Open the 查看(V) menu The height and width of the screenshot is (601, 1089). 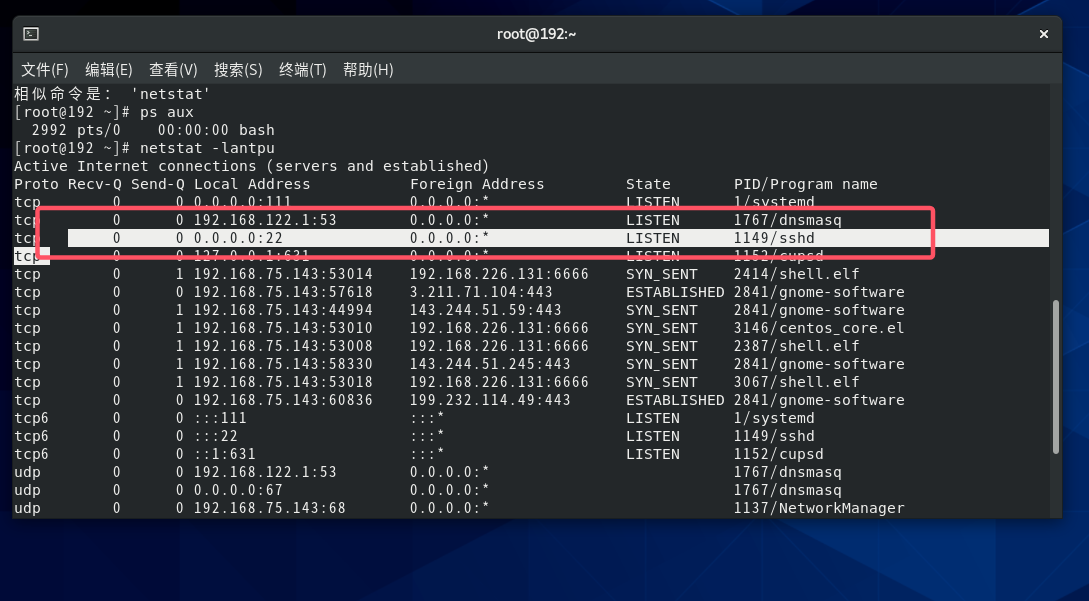coord(173,69)
